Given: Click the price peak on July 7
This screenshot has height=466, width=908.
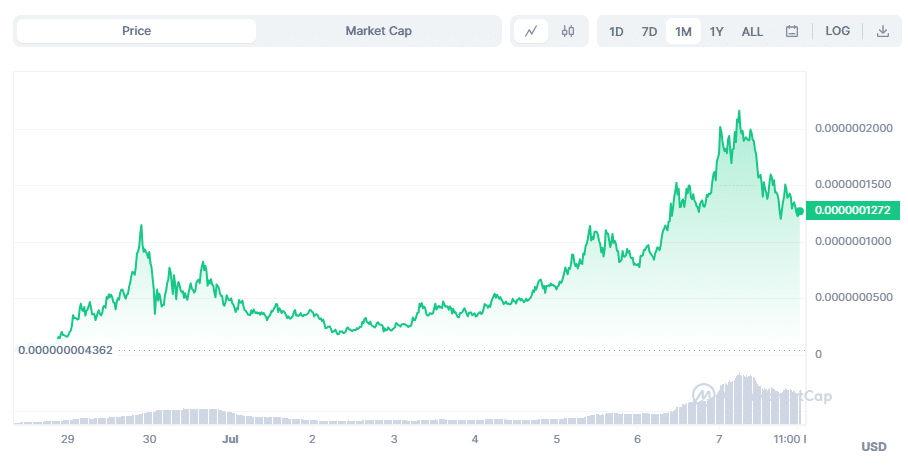Looking at the screenshot, I should 739,111.
